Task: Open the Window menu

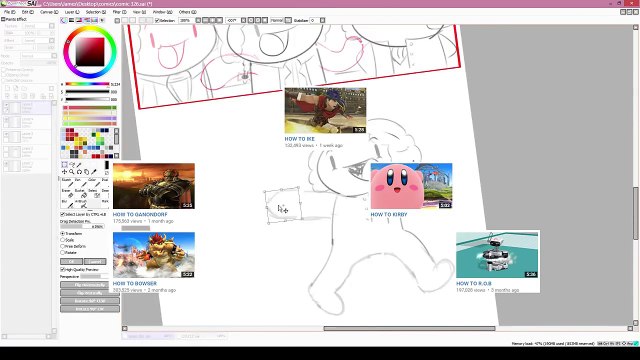Action: tap(162, 12)
